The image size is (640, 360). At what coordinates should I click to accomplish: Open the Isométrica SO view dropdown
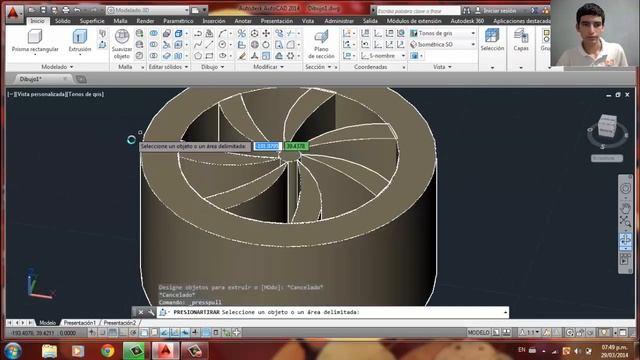[x=443, y=44]
